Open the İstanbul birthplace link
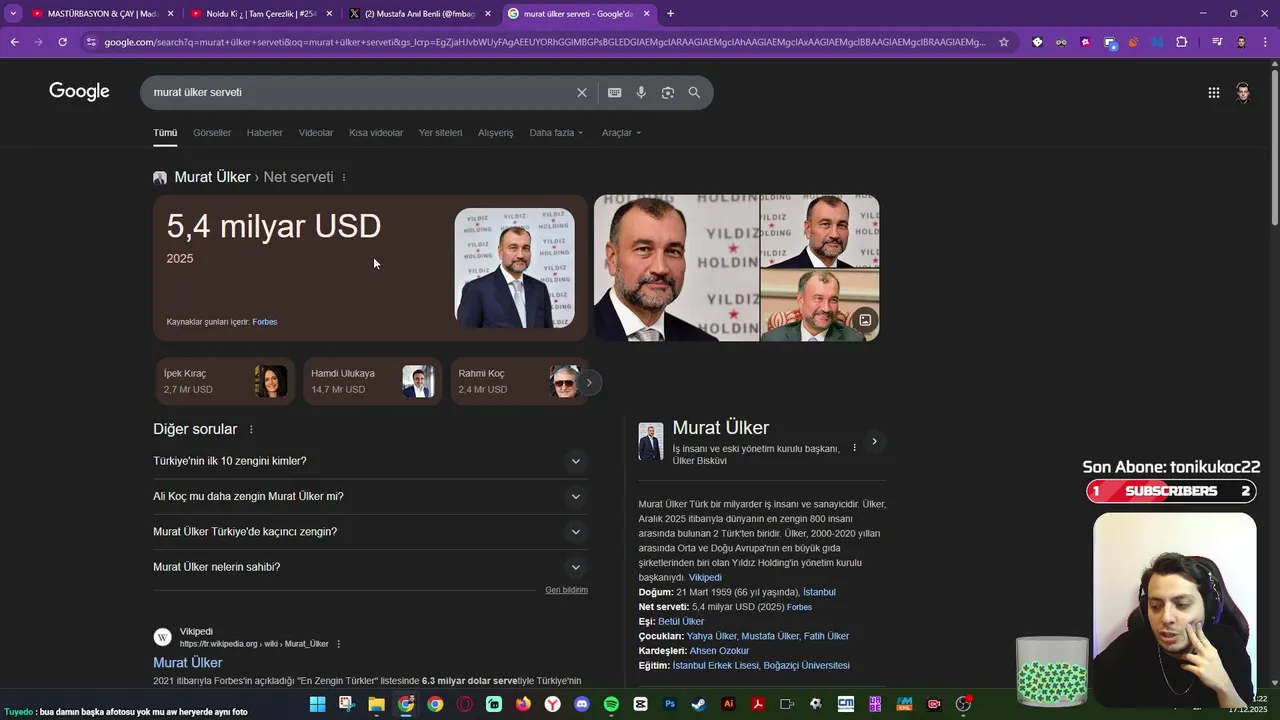Screen dimensions: 1280x720 [x=819, y=592]
